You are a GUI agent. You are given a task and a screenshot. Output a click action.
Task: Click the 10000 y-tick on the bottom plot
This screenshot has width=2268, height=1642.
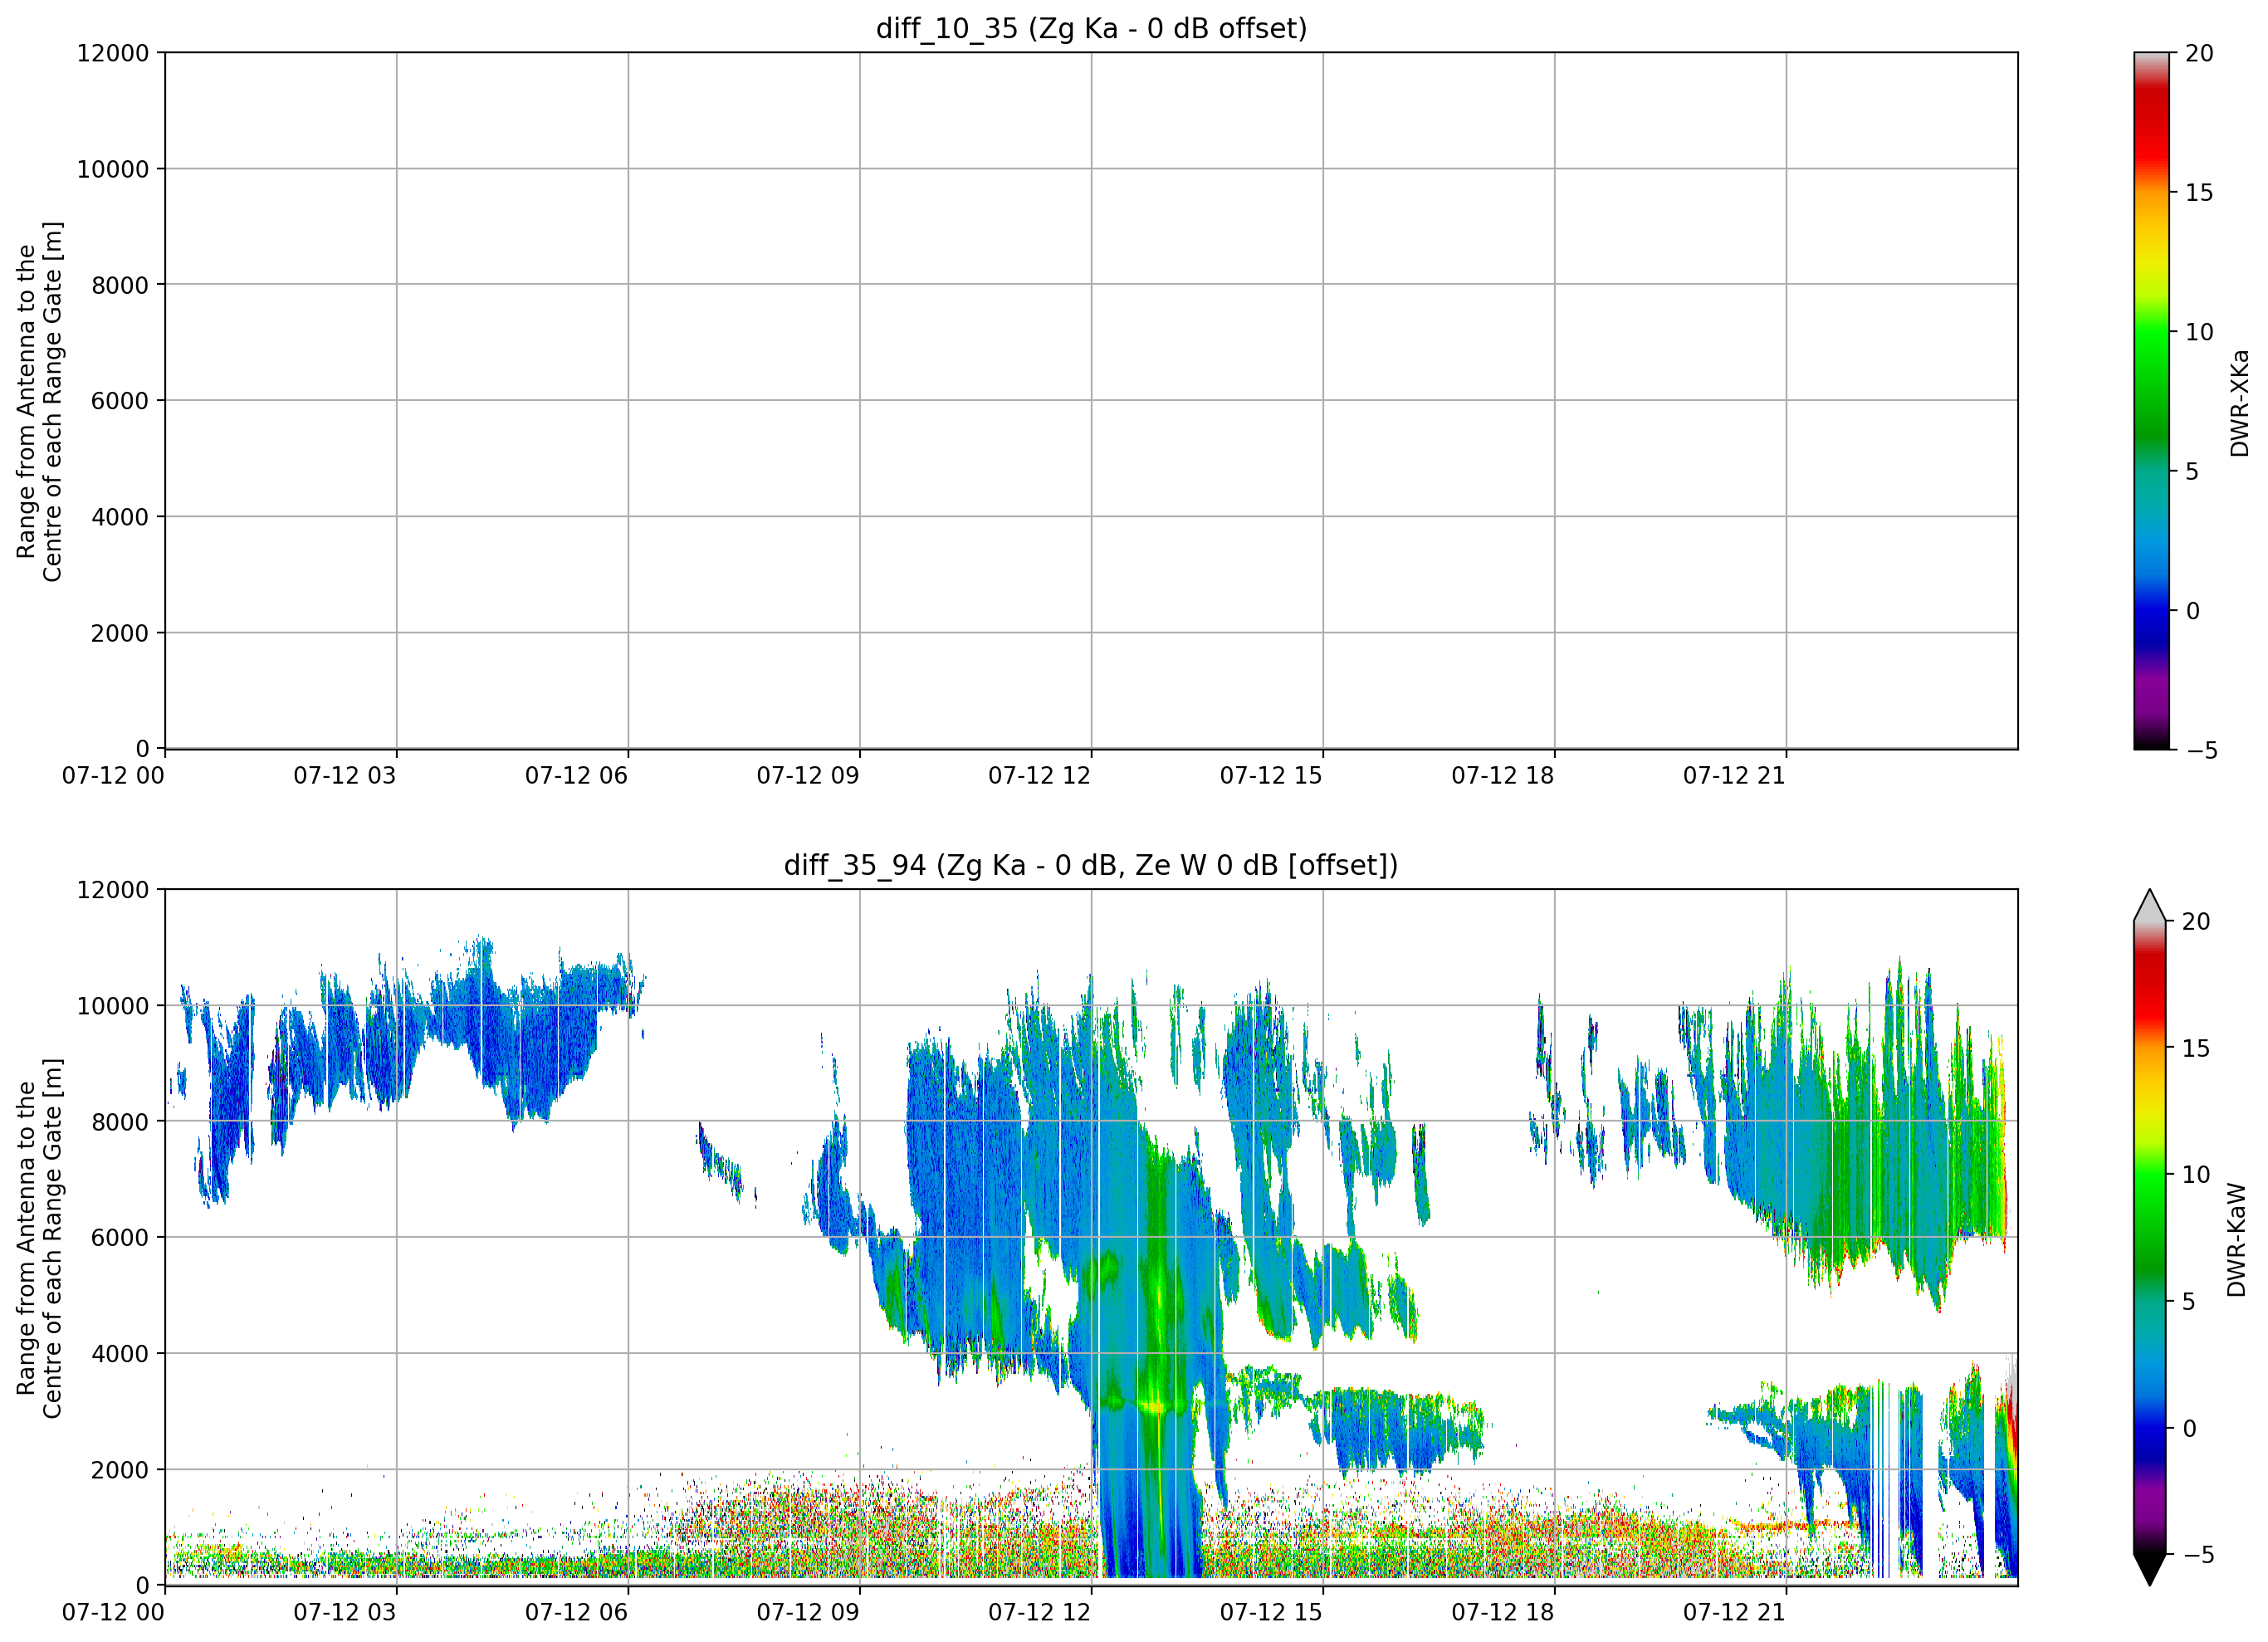113,1006
